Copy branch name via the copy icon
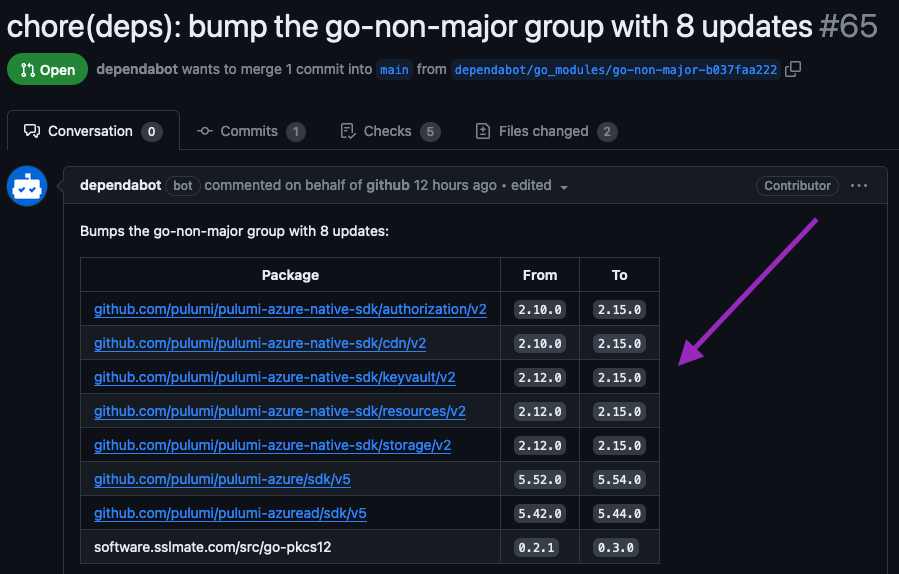 (793, 69)
